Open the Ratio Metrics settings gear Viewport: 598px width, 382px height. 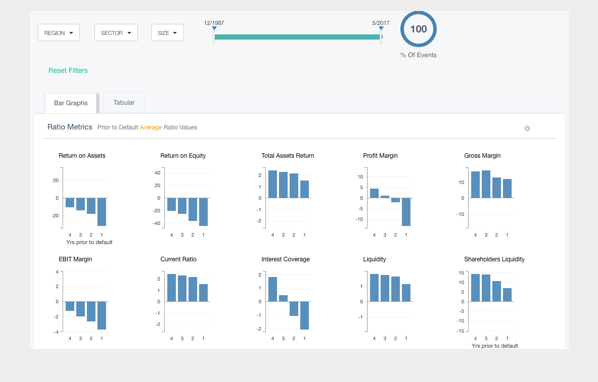pos(527,128)
